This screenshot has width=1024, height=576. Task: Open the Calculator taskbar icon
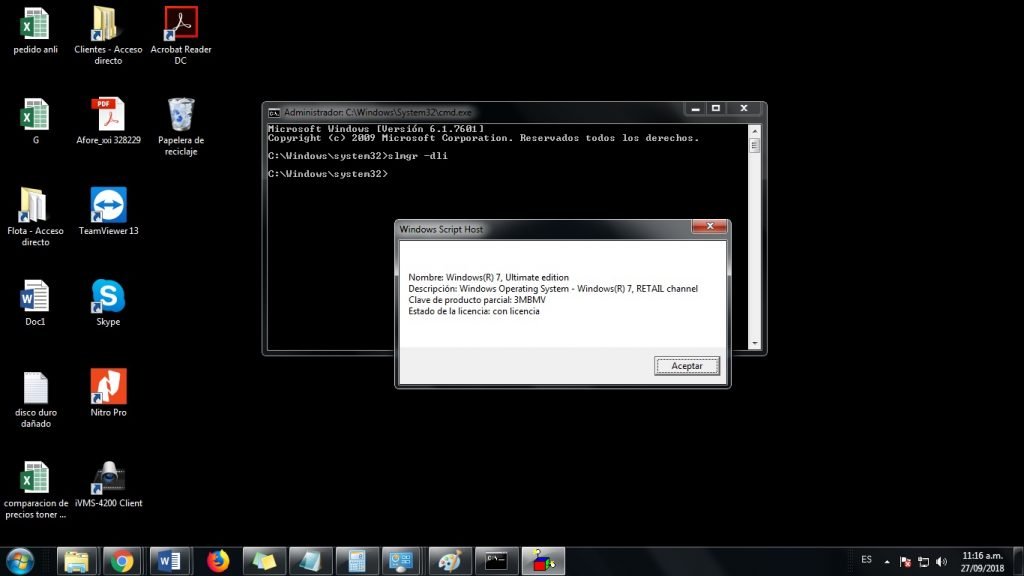(357, 562)
